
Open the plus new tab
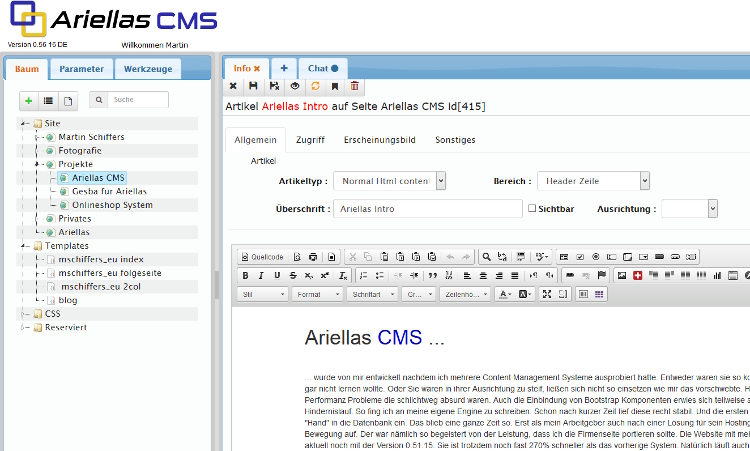tap(284, 68)
